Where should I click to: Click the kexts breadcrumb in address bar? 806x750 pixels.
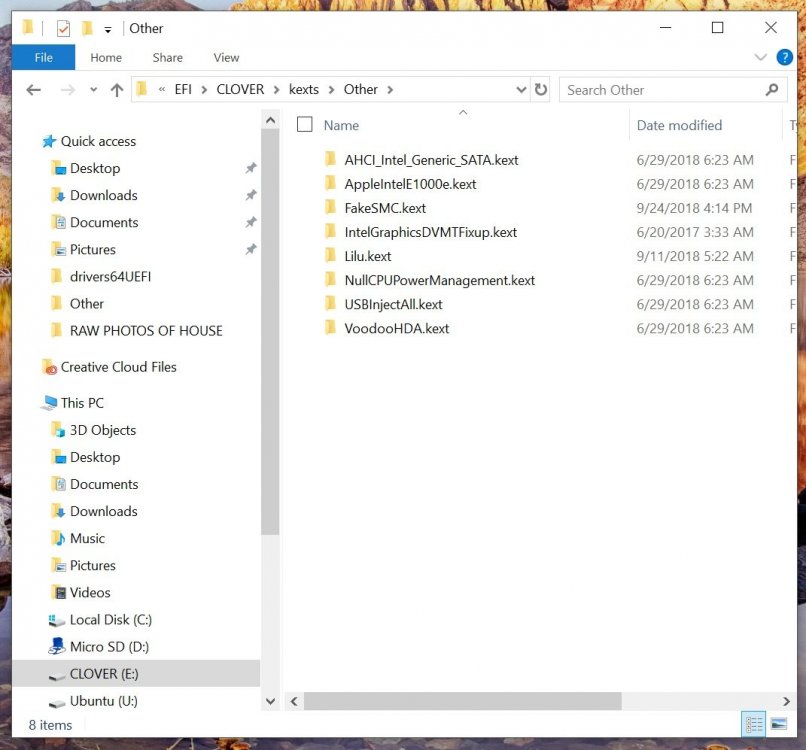pos(304,89)
